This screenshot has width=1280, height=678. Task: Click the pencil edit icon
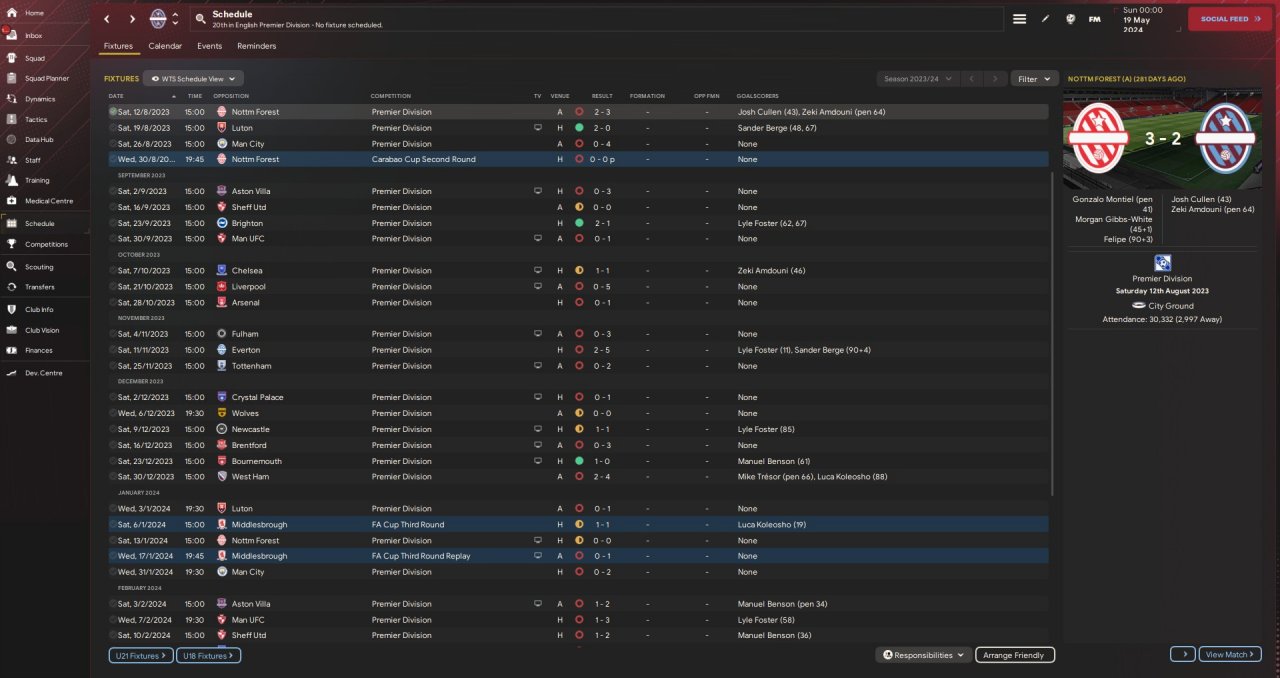point(1045,19)
